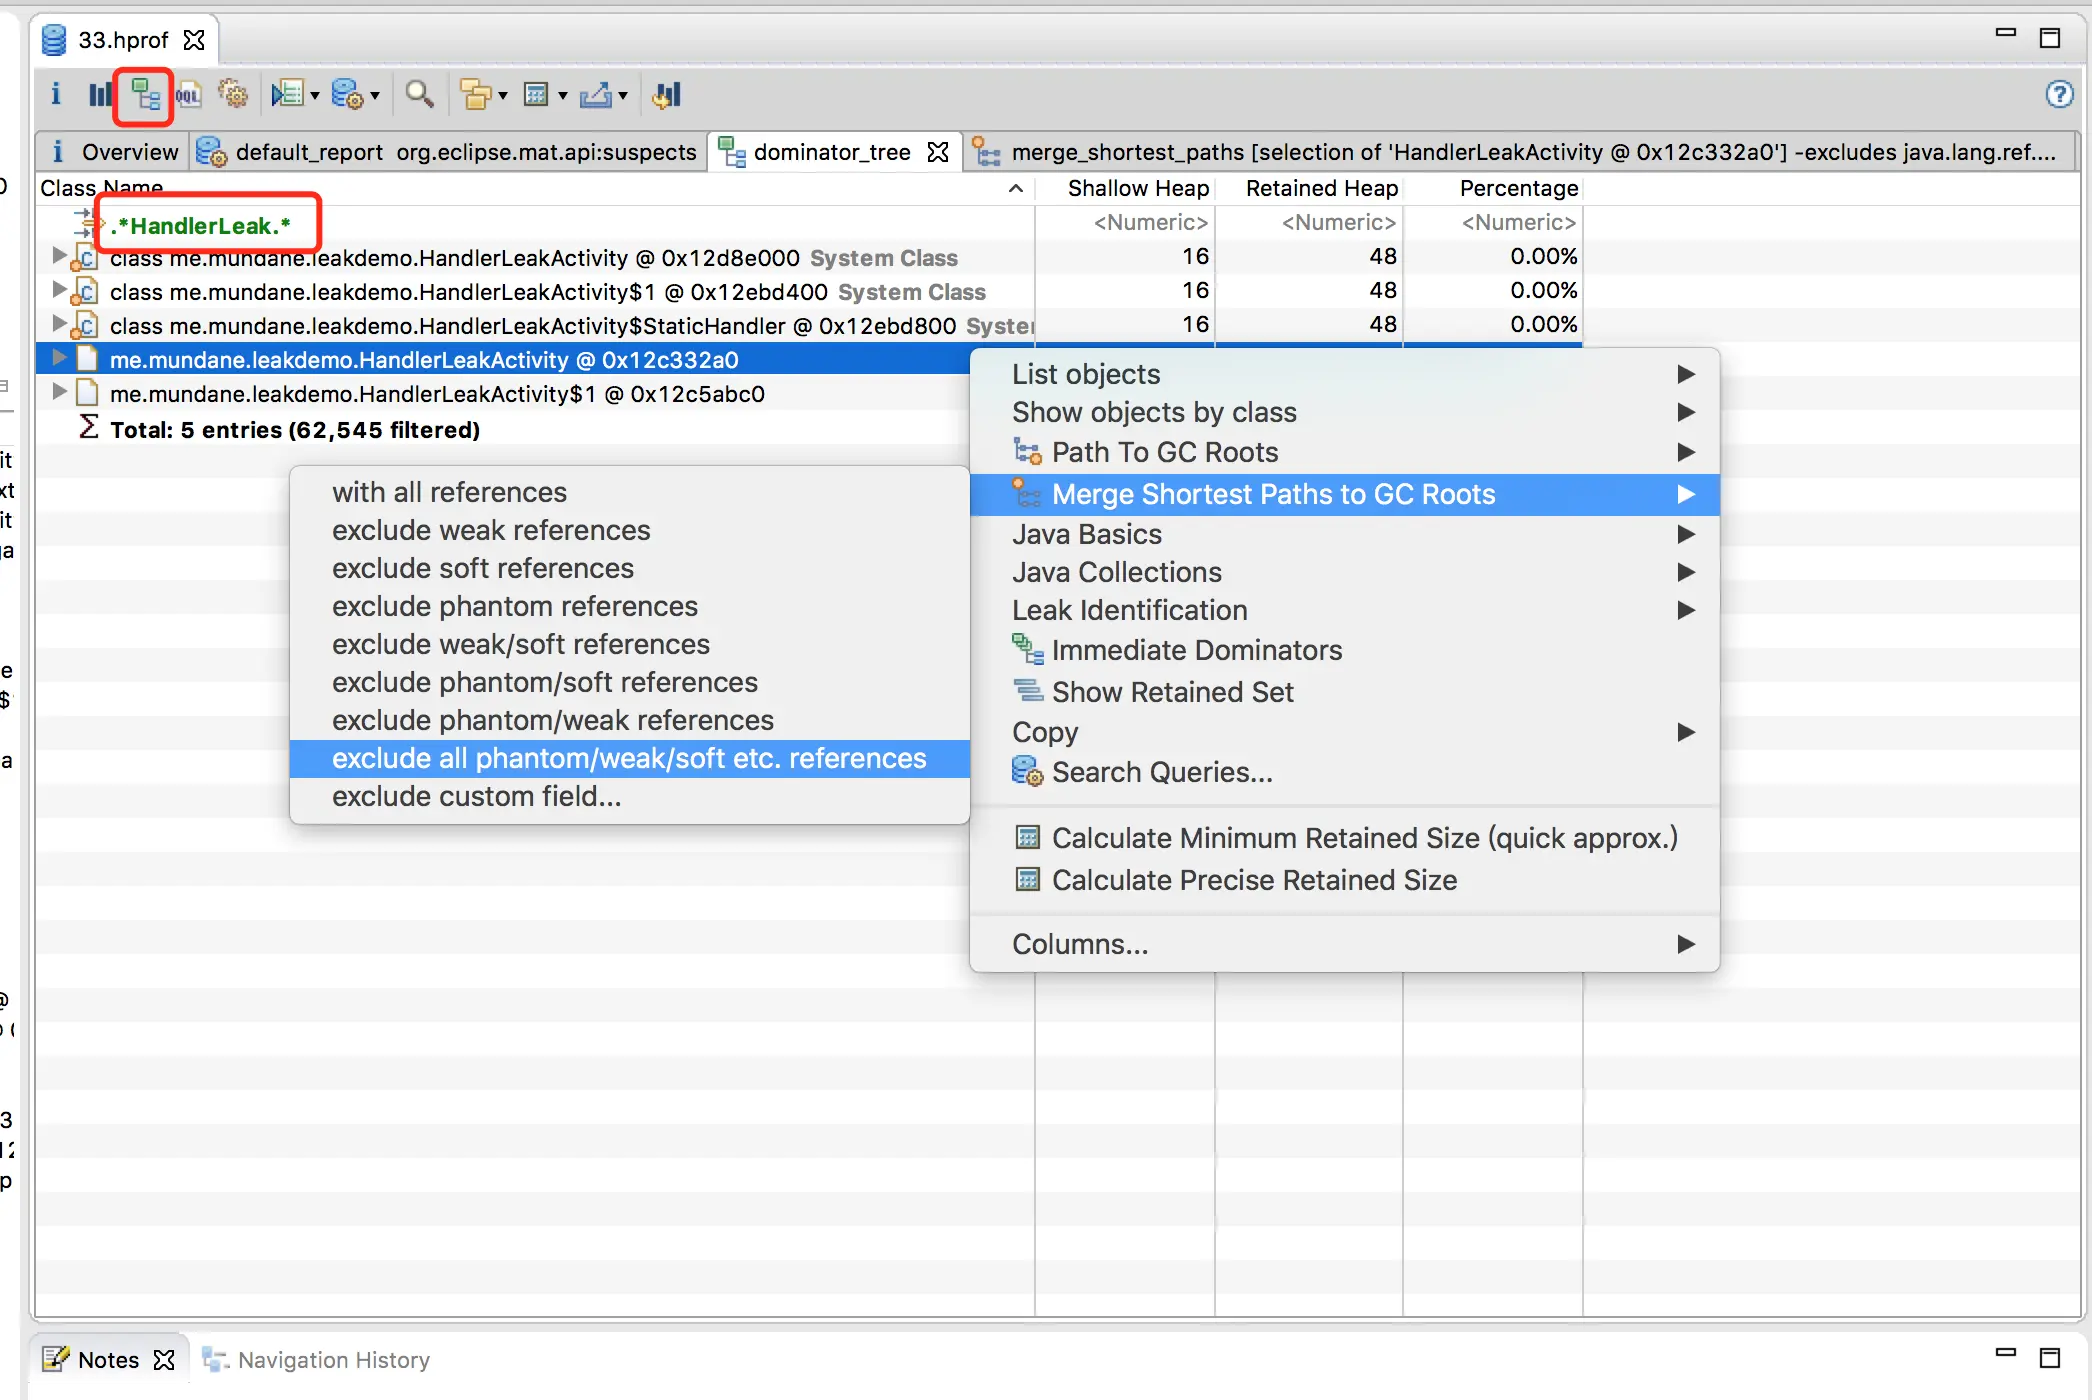Screen dimensions: 2092x1400
Task: Select exclude all phantom/weak/soft etc. references
Action: coord(629,758)
